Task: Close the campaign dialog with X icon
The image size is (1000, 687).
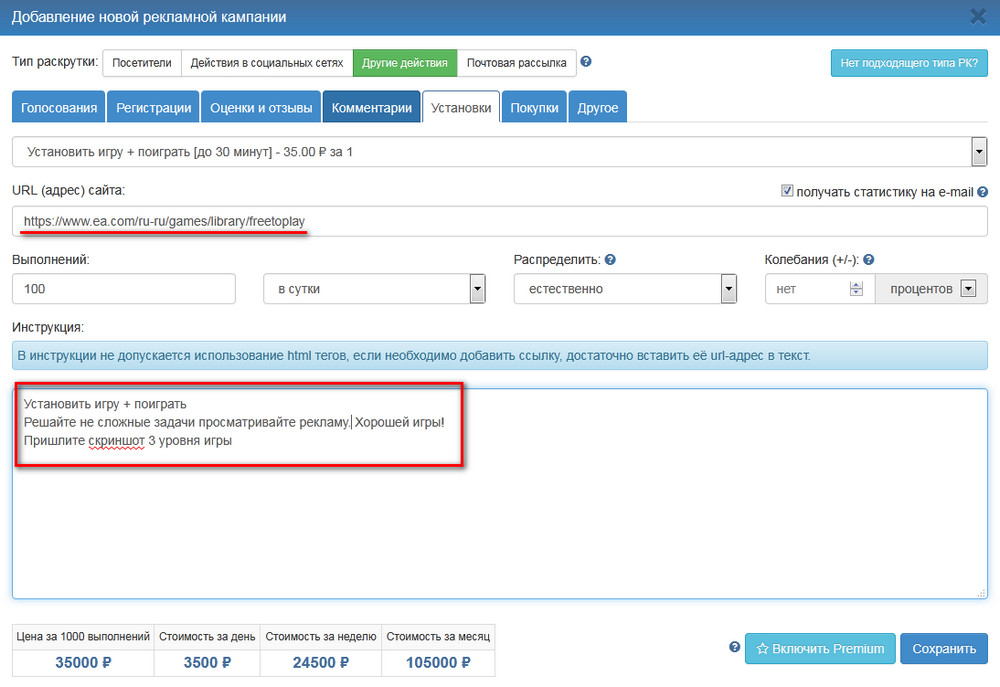Action: pyautogui.click(x=978, y=16)
